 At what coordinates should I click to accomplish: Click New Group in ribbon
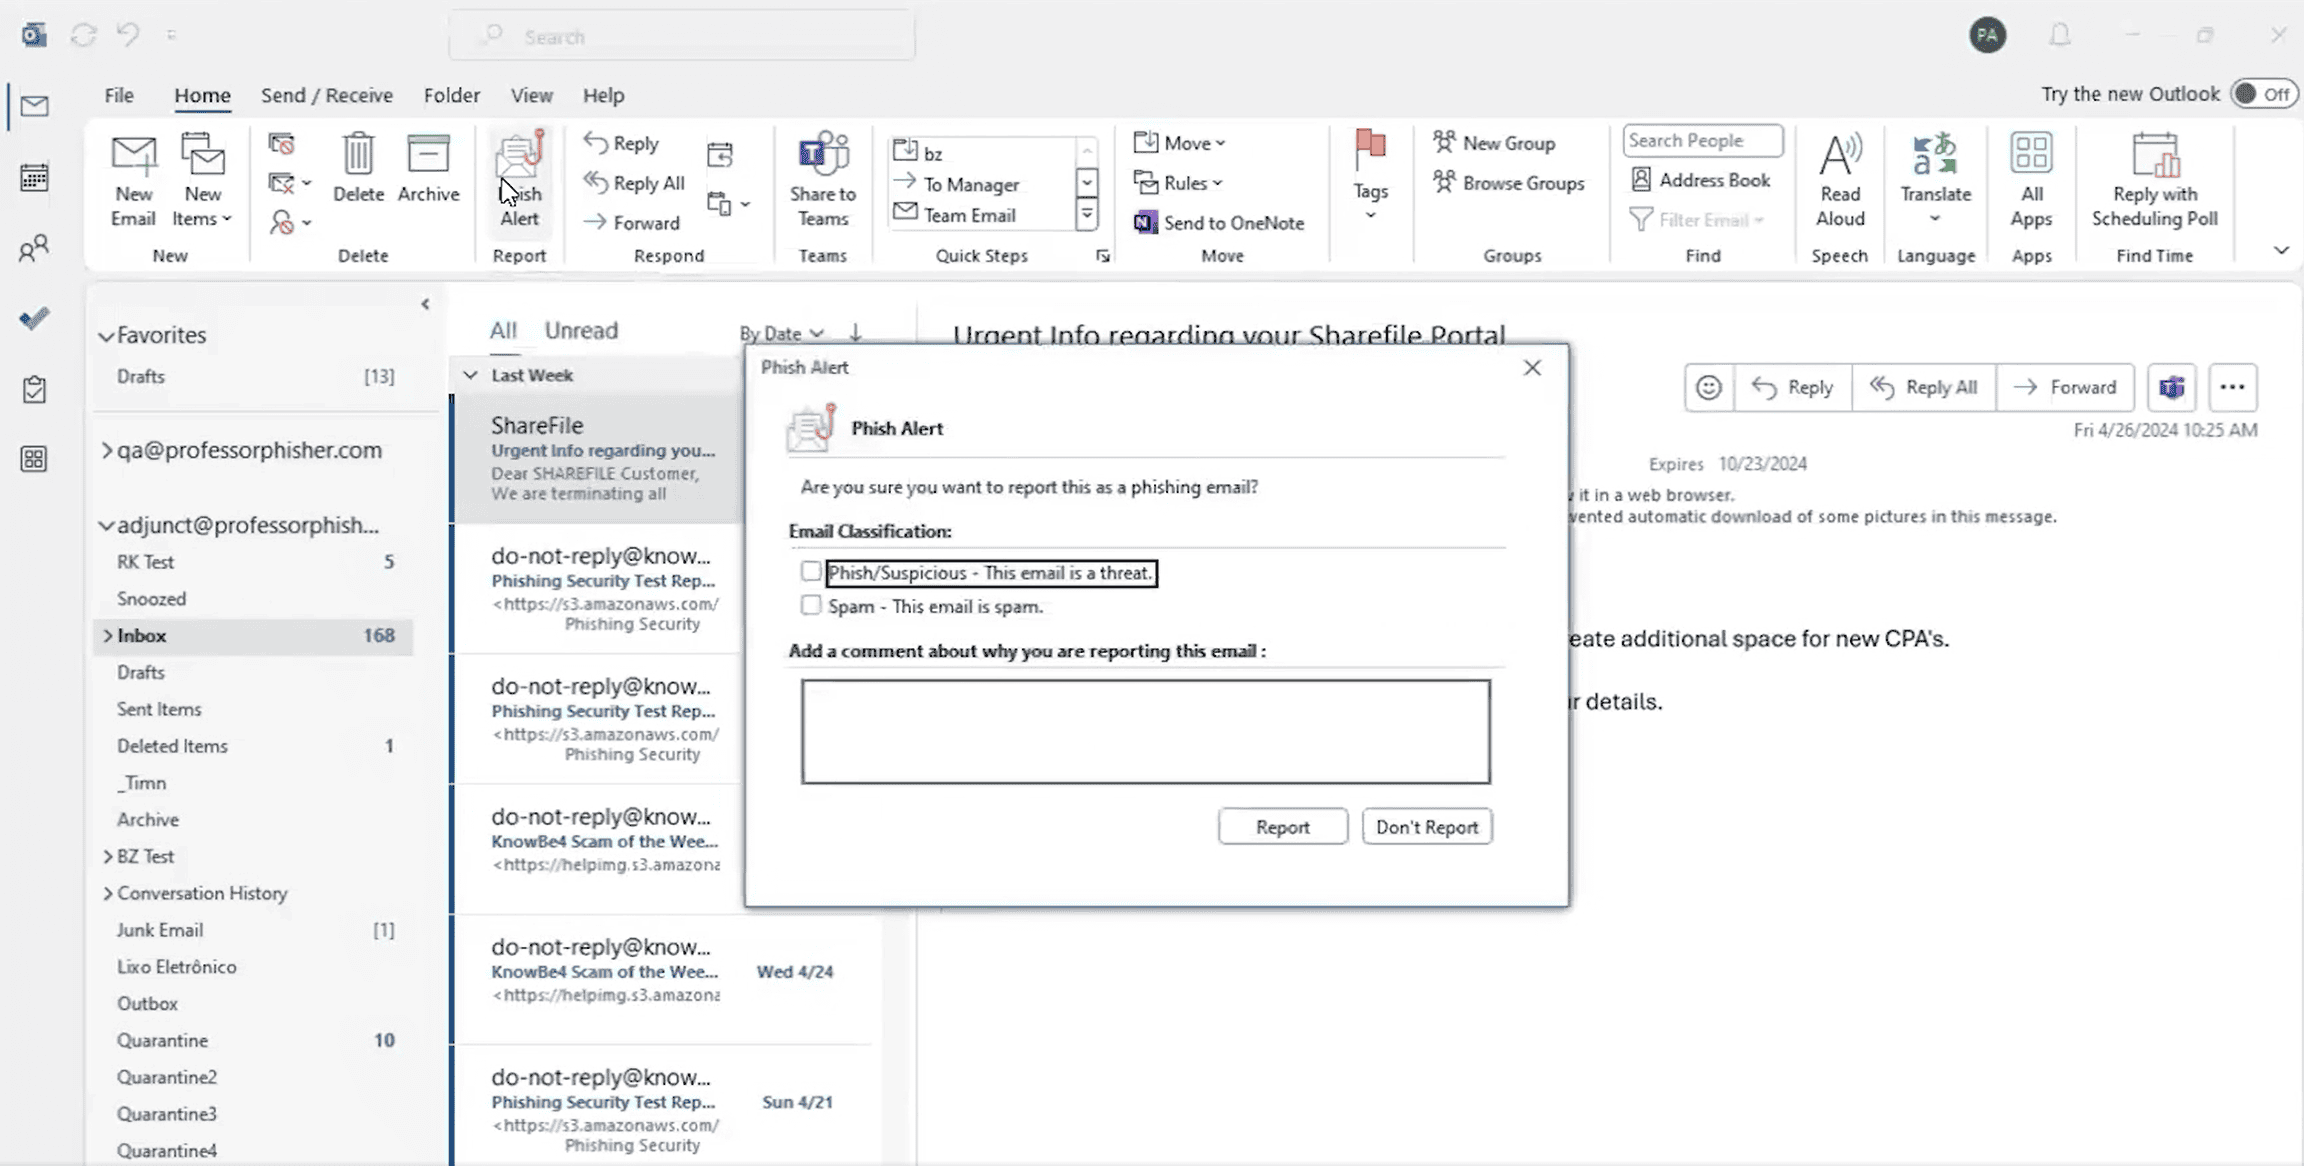pos(1494,143)
